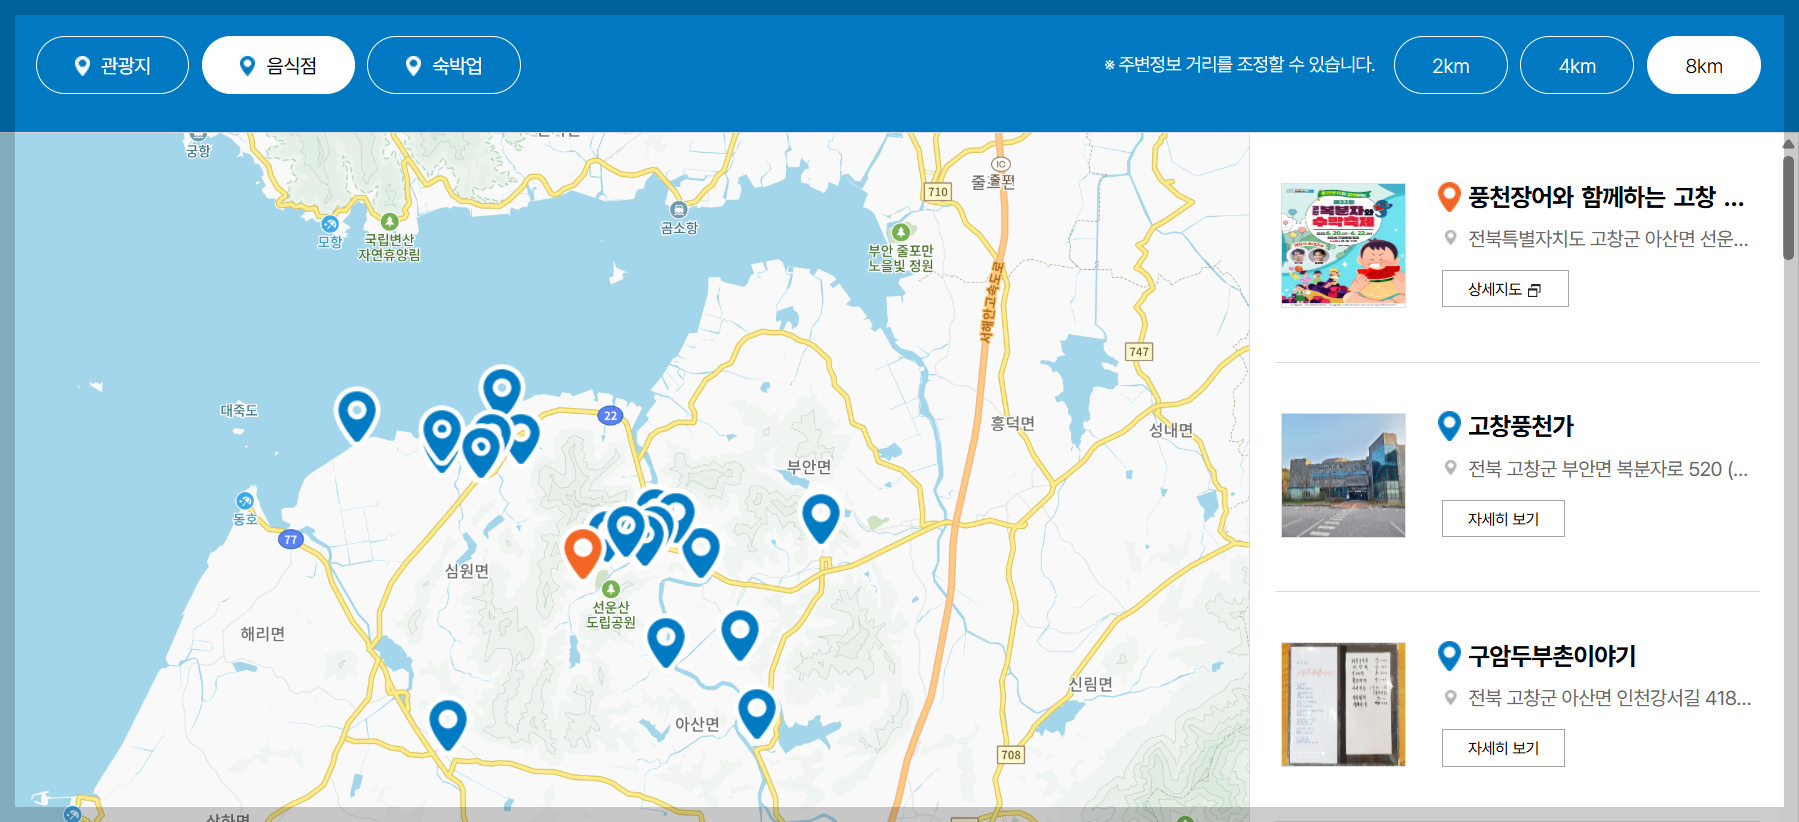Viewport: 1799px width, 822px height.
Task: Click the northernmost blue restaurant pin on the coast
Action: tap(502, 391)
